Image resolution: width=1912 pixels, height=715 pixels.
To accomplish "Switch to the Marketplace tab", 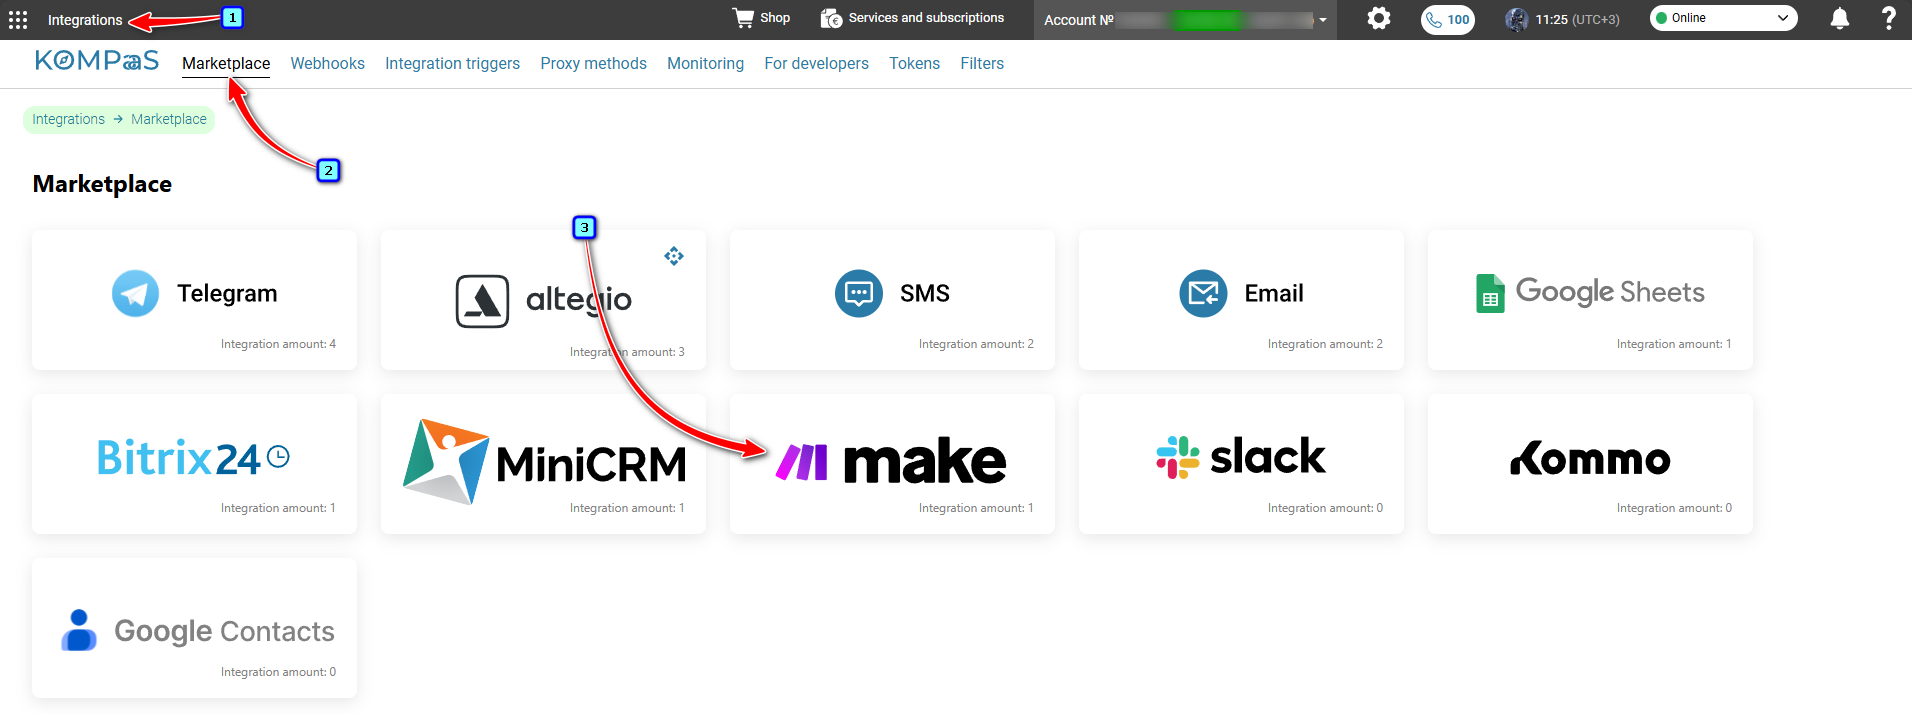I will (226, 63).
